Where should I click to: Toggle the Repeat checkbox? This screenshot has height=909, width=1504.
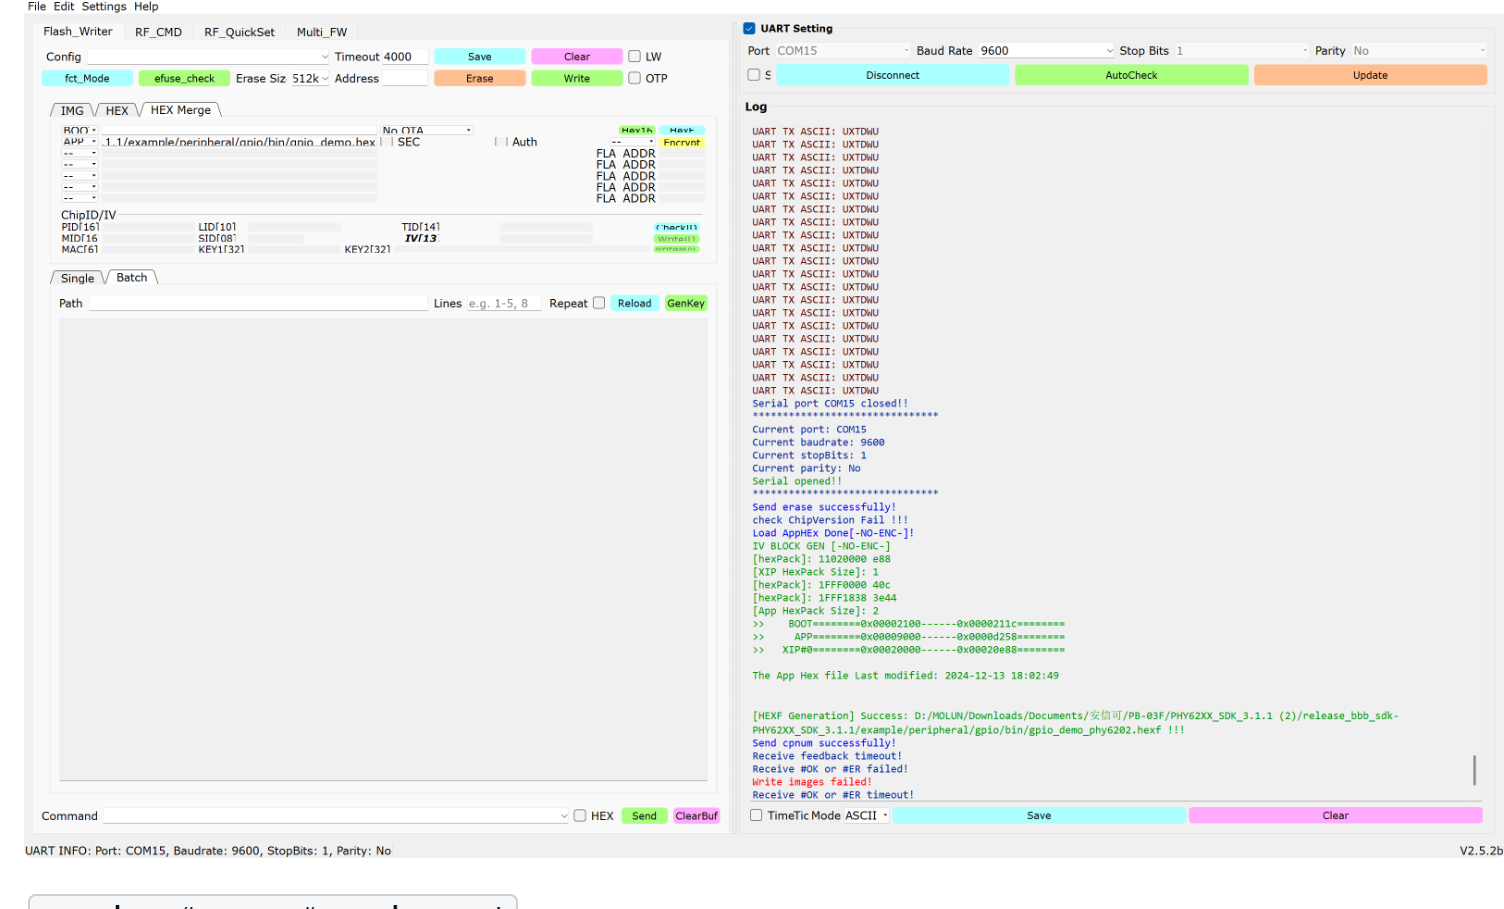599,303
